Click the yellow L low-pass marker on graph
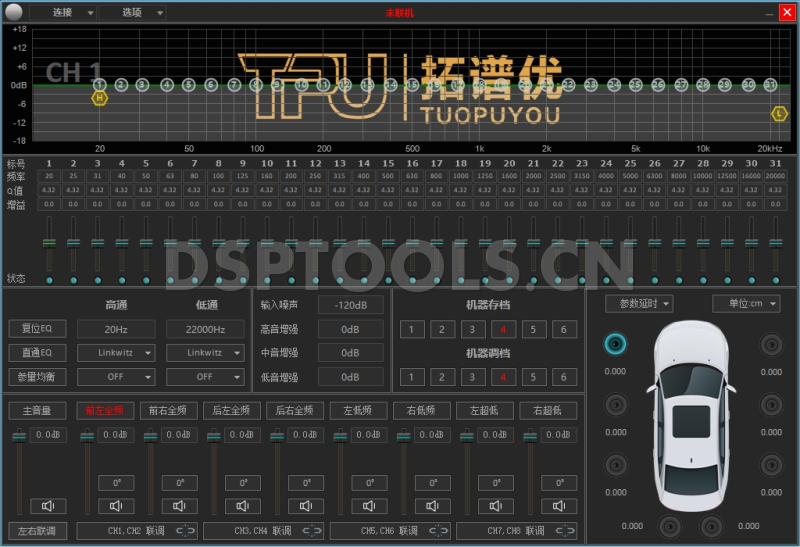 coord(779,114)
